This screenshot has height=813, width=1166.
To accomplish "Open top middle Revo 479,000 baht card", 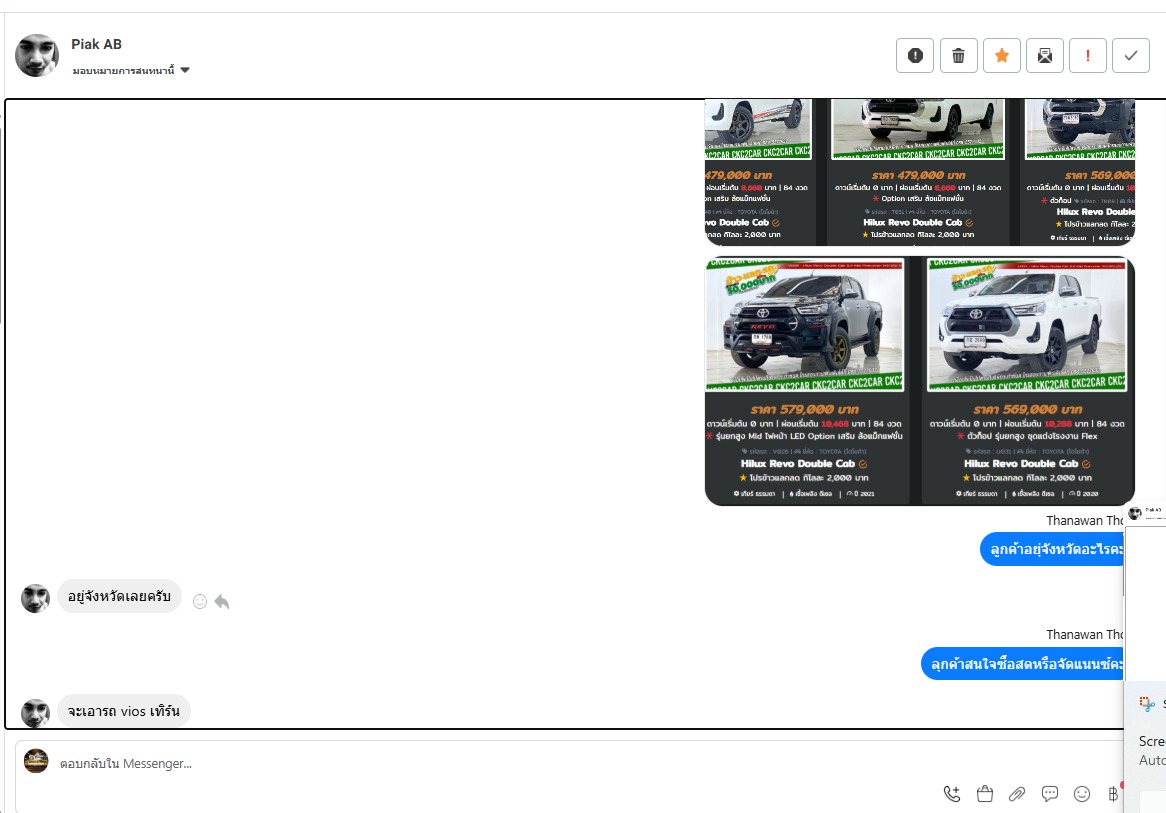I will click(918, 172).
